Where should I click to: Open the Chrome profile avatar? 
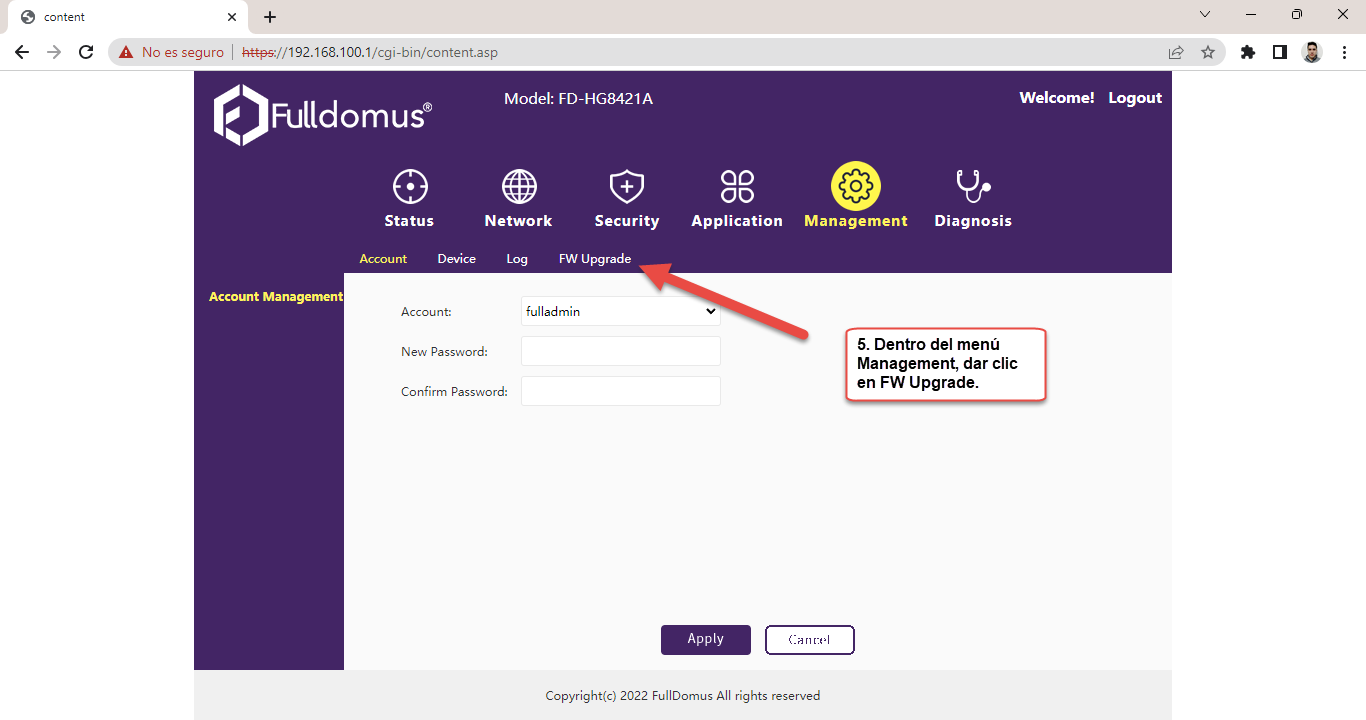coord(1312,52)
